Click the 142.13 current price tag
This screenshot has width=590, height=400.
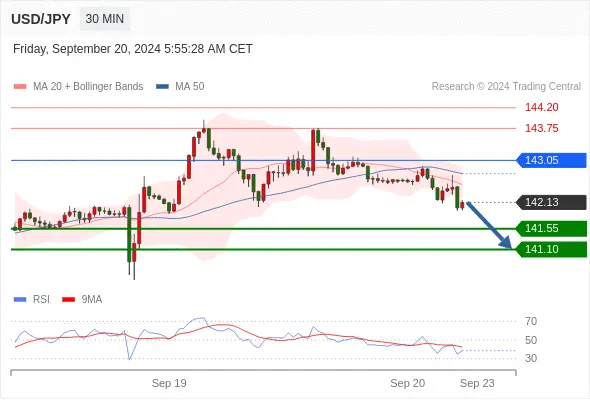[551, 202]
